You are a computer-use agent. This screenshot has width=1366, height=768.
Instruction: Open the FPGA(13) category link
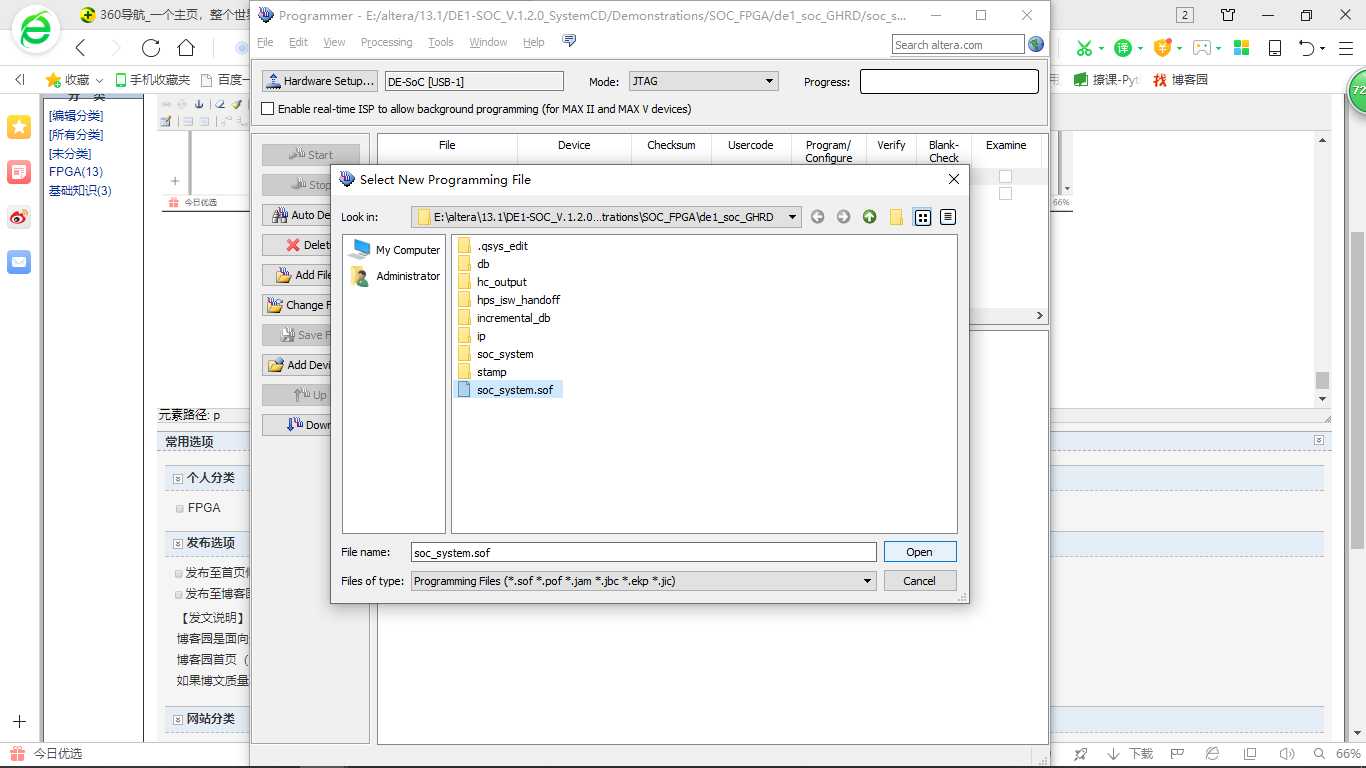coord(76,172)
